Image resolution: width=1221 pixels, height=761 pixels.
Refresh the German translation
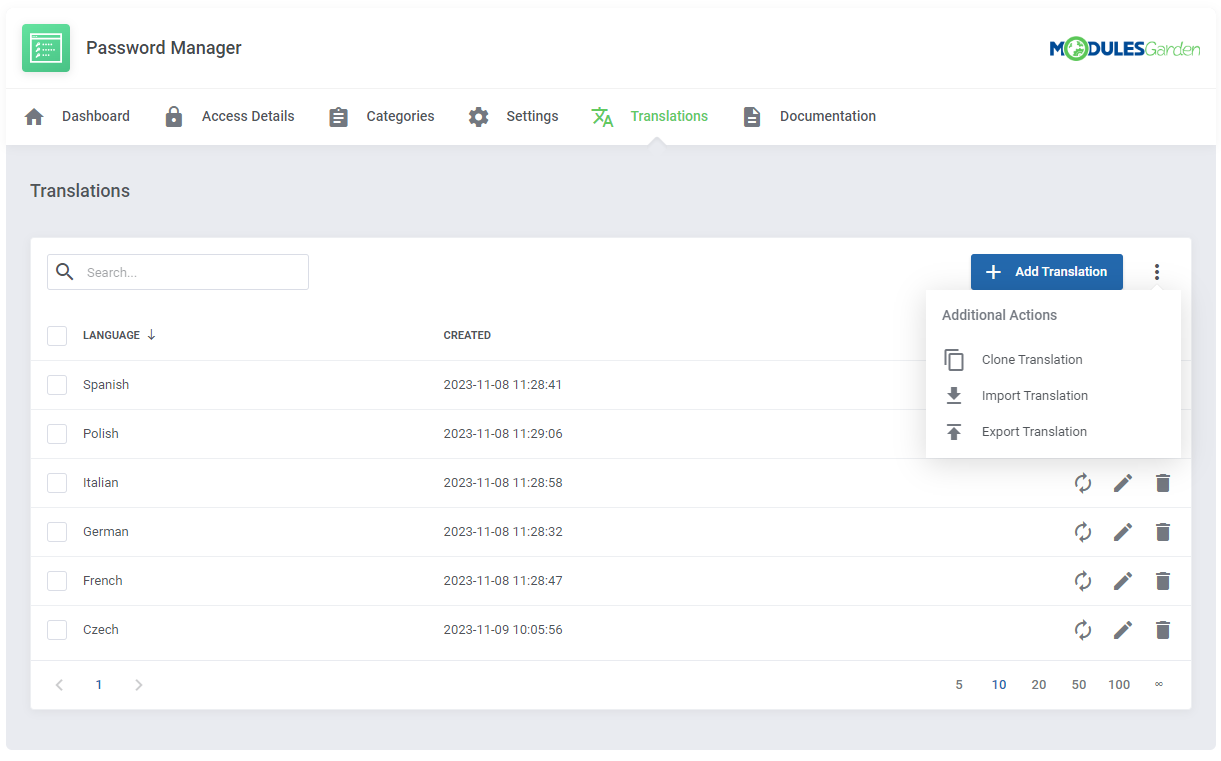(1083, 532)
